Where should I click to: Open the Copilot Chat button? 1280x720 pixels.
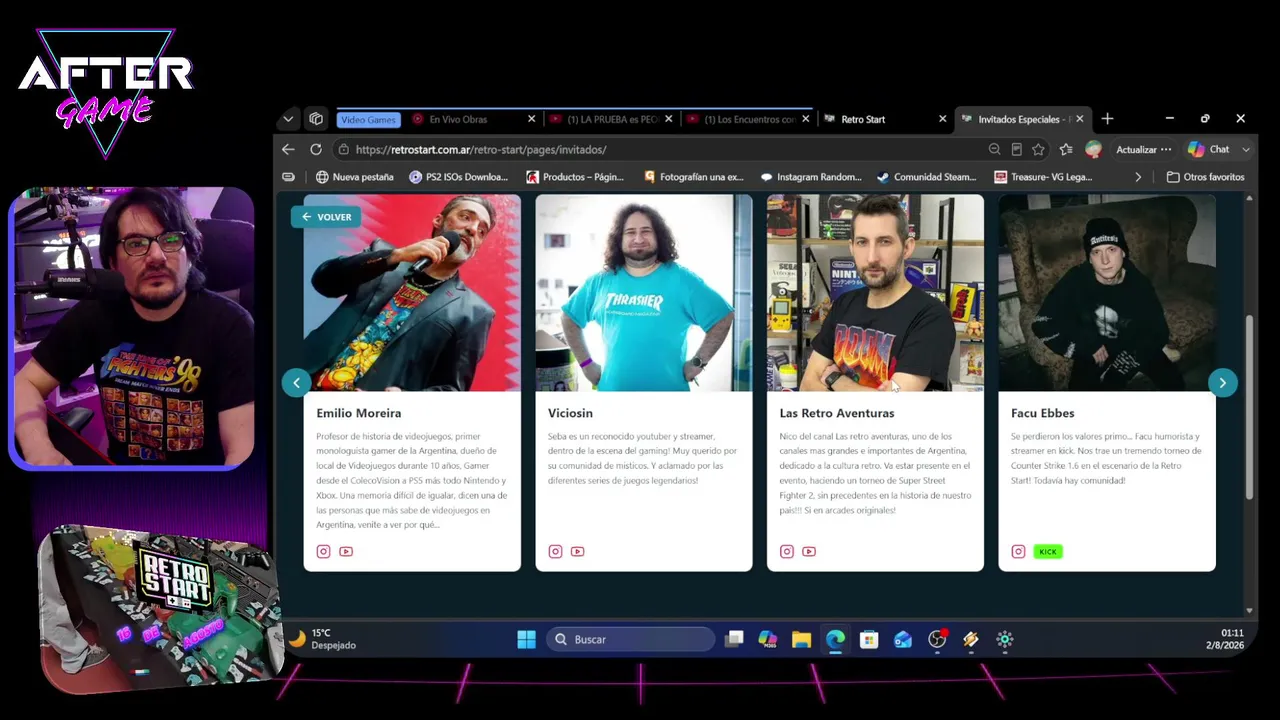click(x=1209, y=149)
